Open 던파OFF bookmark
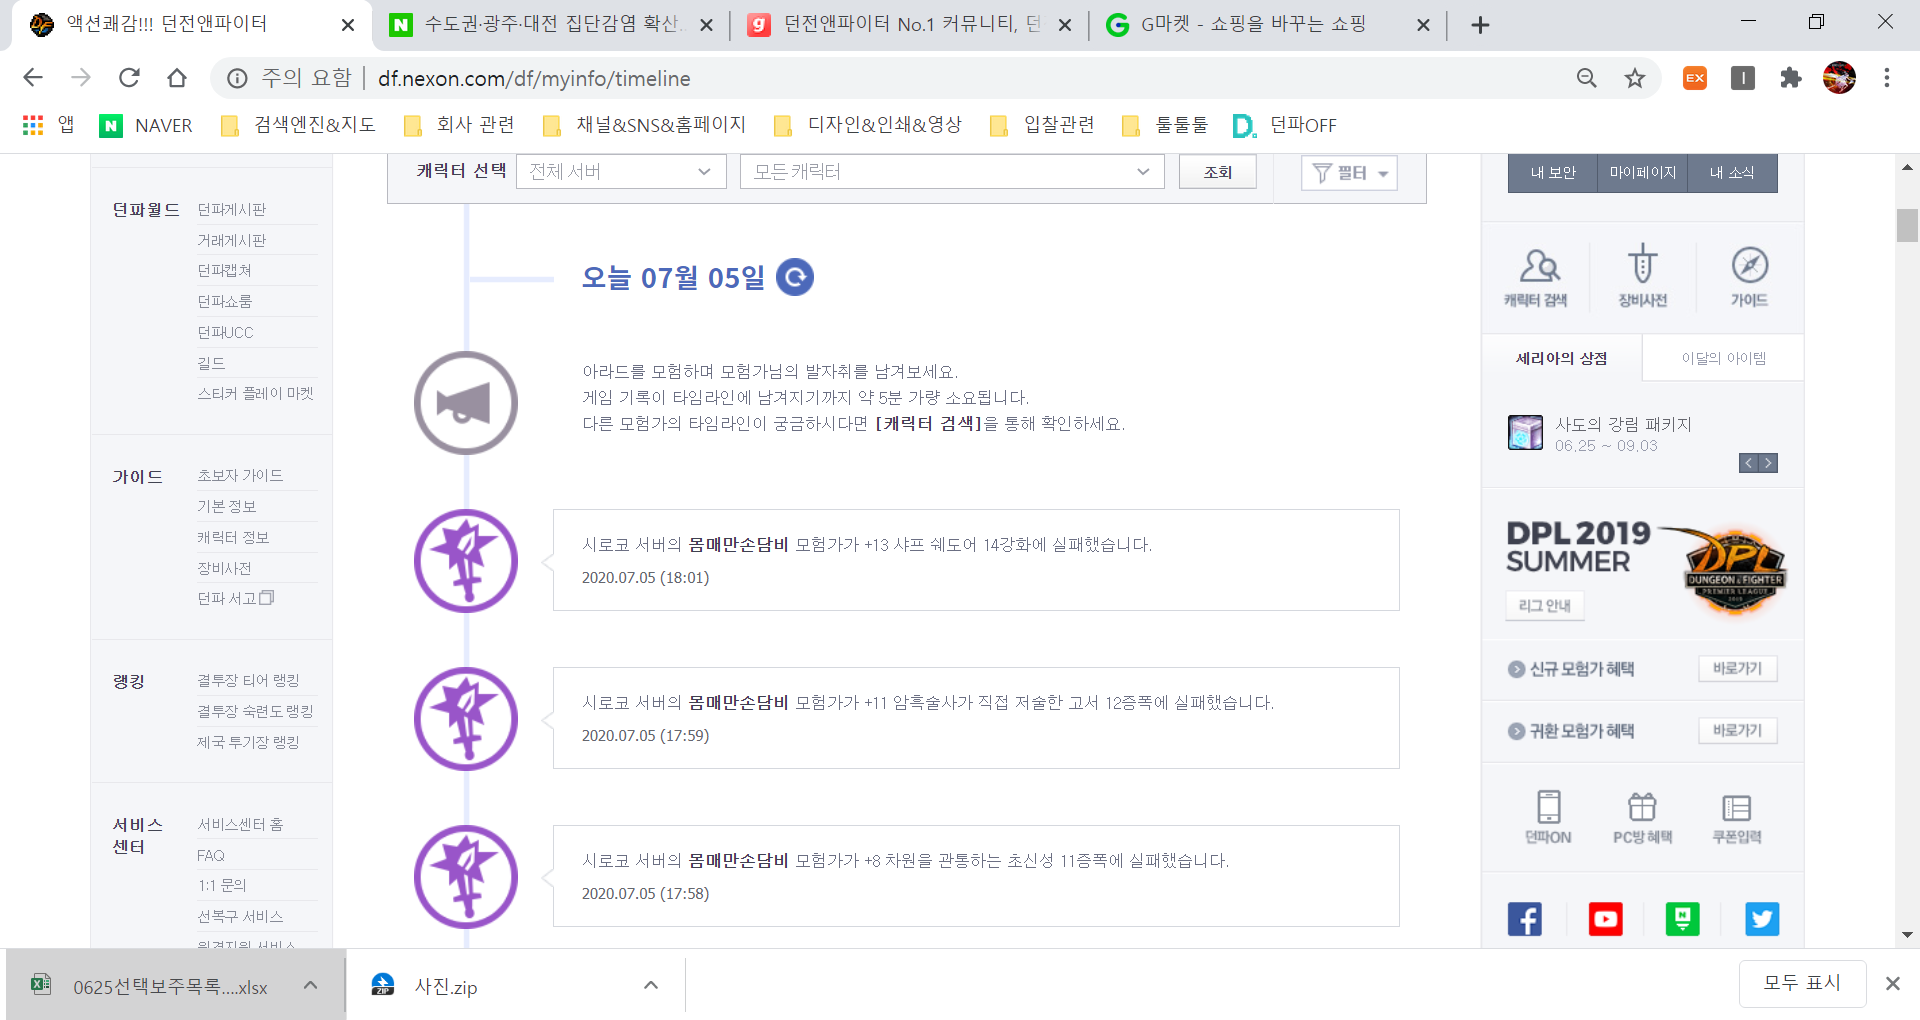The height and width of the screenshot is (1020, 1920). point(1285,125)
